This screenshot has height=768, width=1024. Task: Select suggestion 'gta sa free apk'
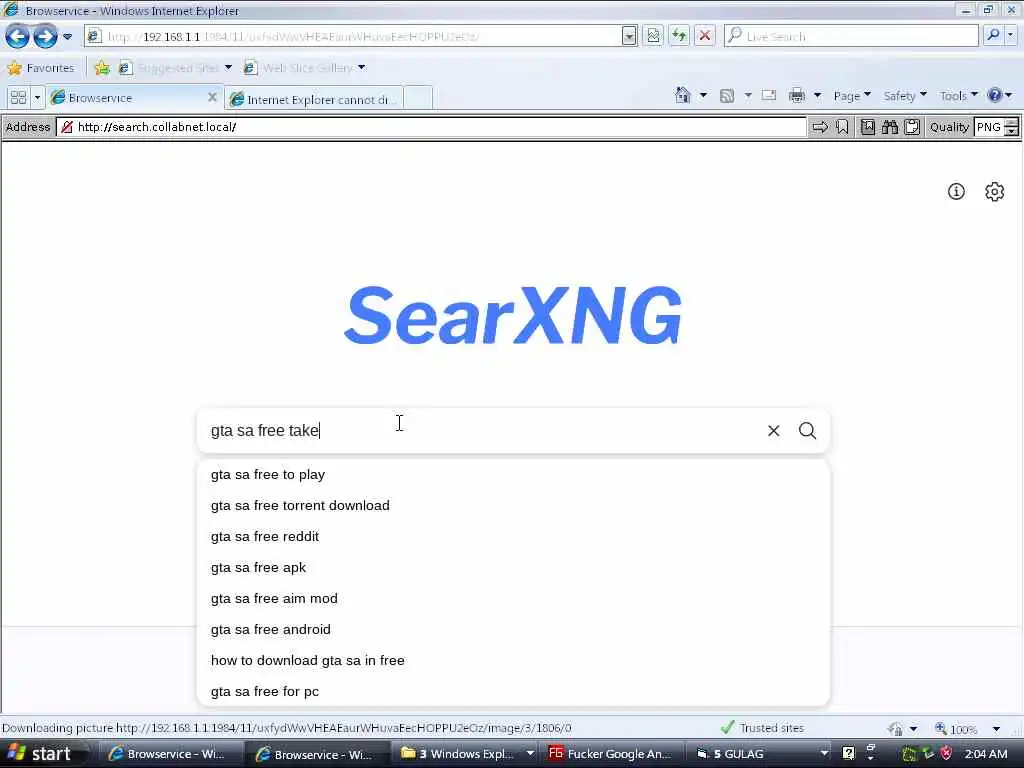tap(513, 568)
